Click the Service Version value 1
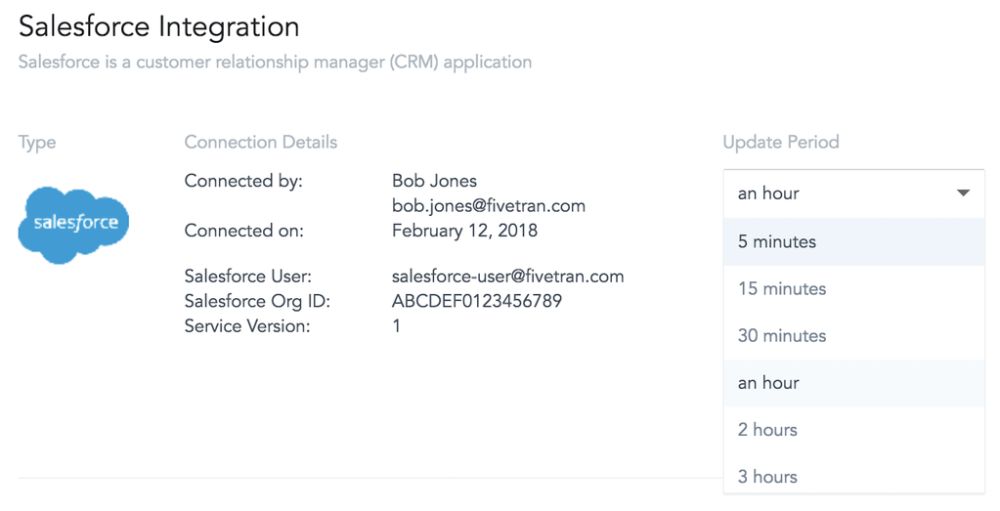 [x=396, y=326]
